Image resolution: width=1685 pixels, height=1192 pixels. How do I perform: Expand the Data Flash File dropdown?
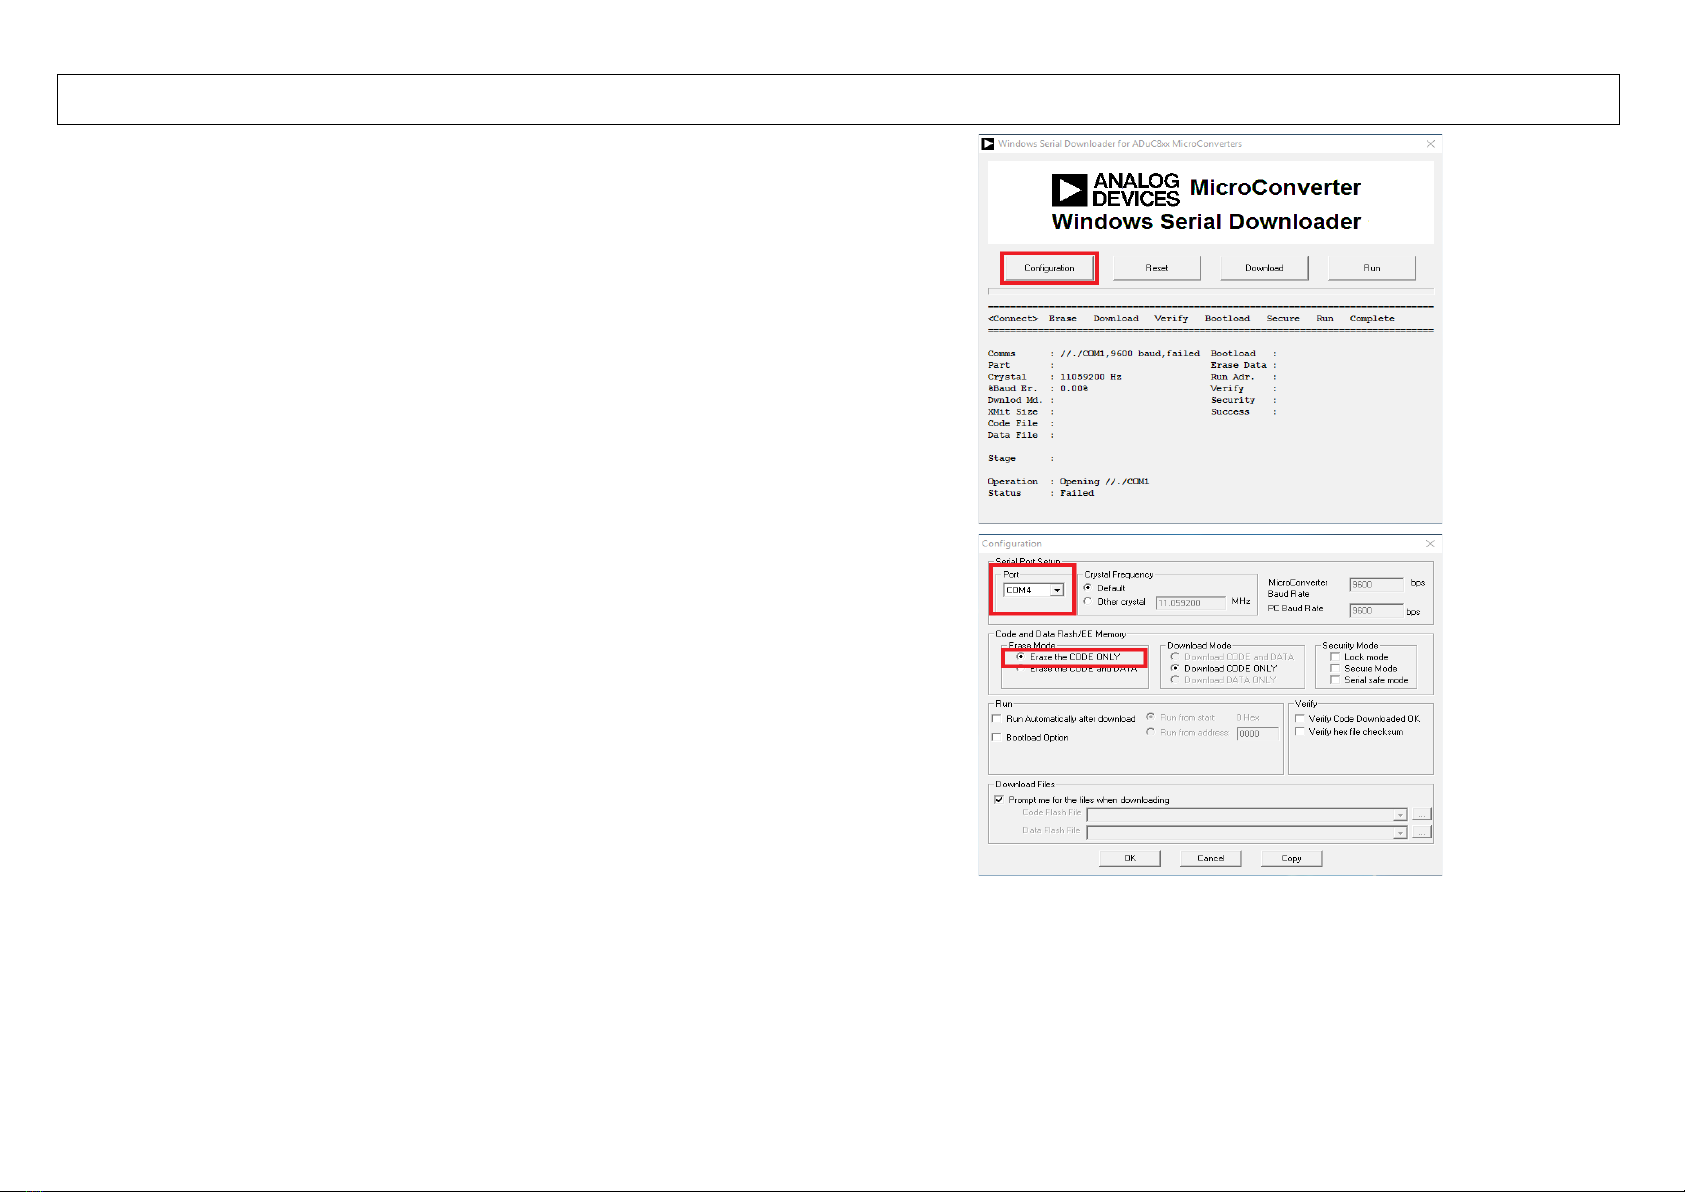point(1400,832)
